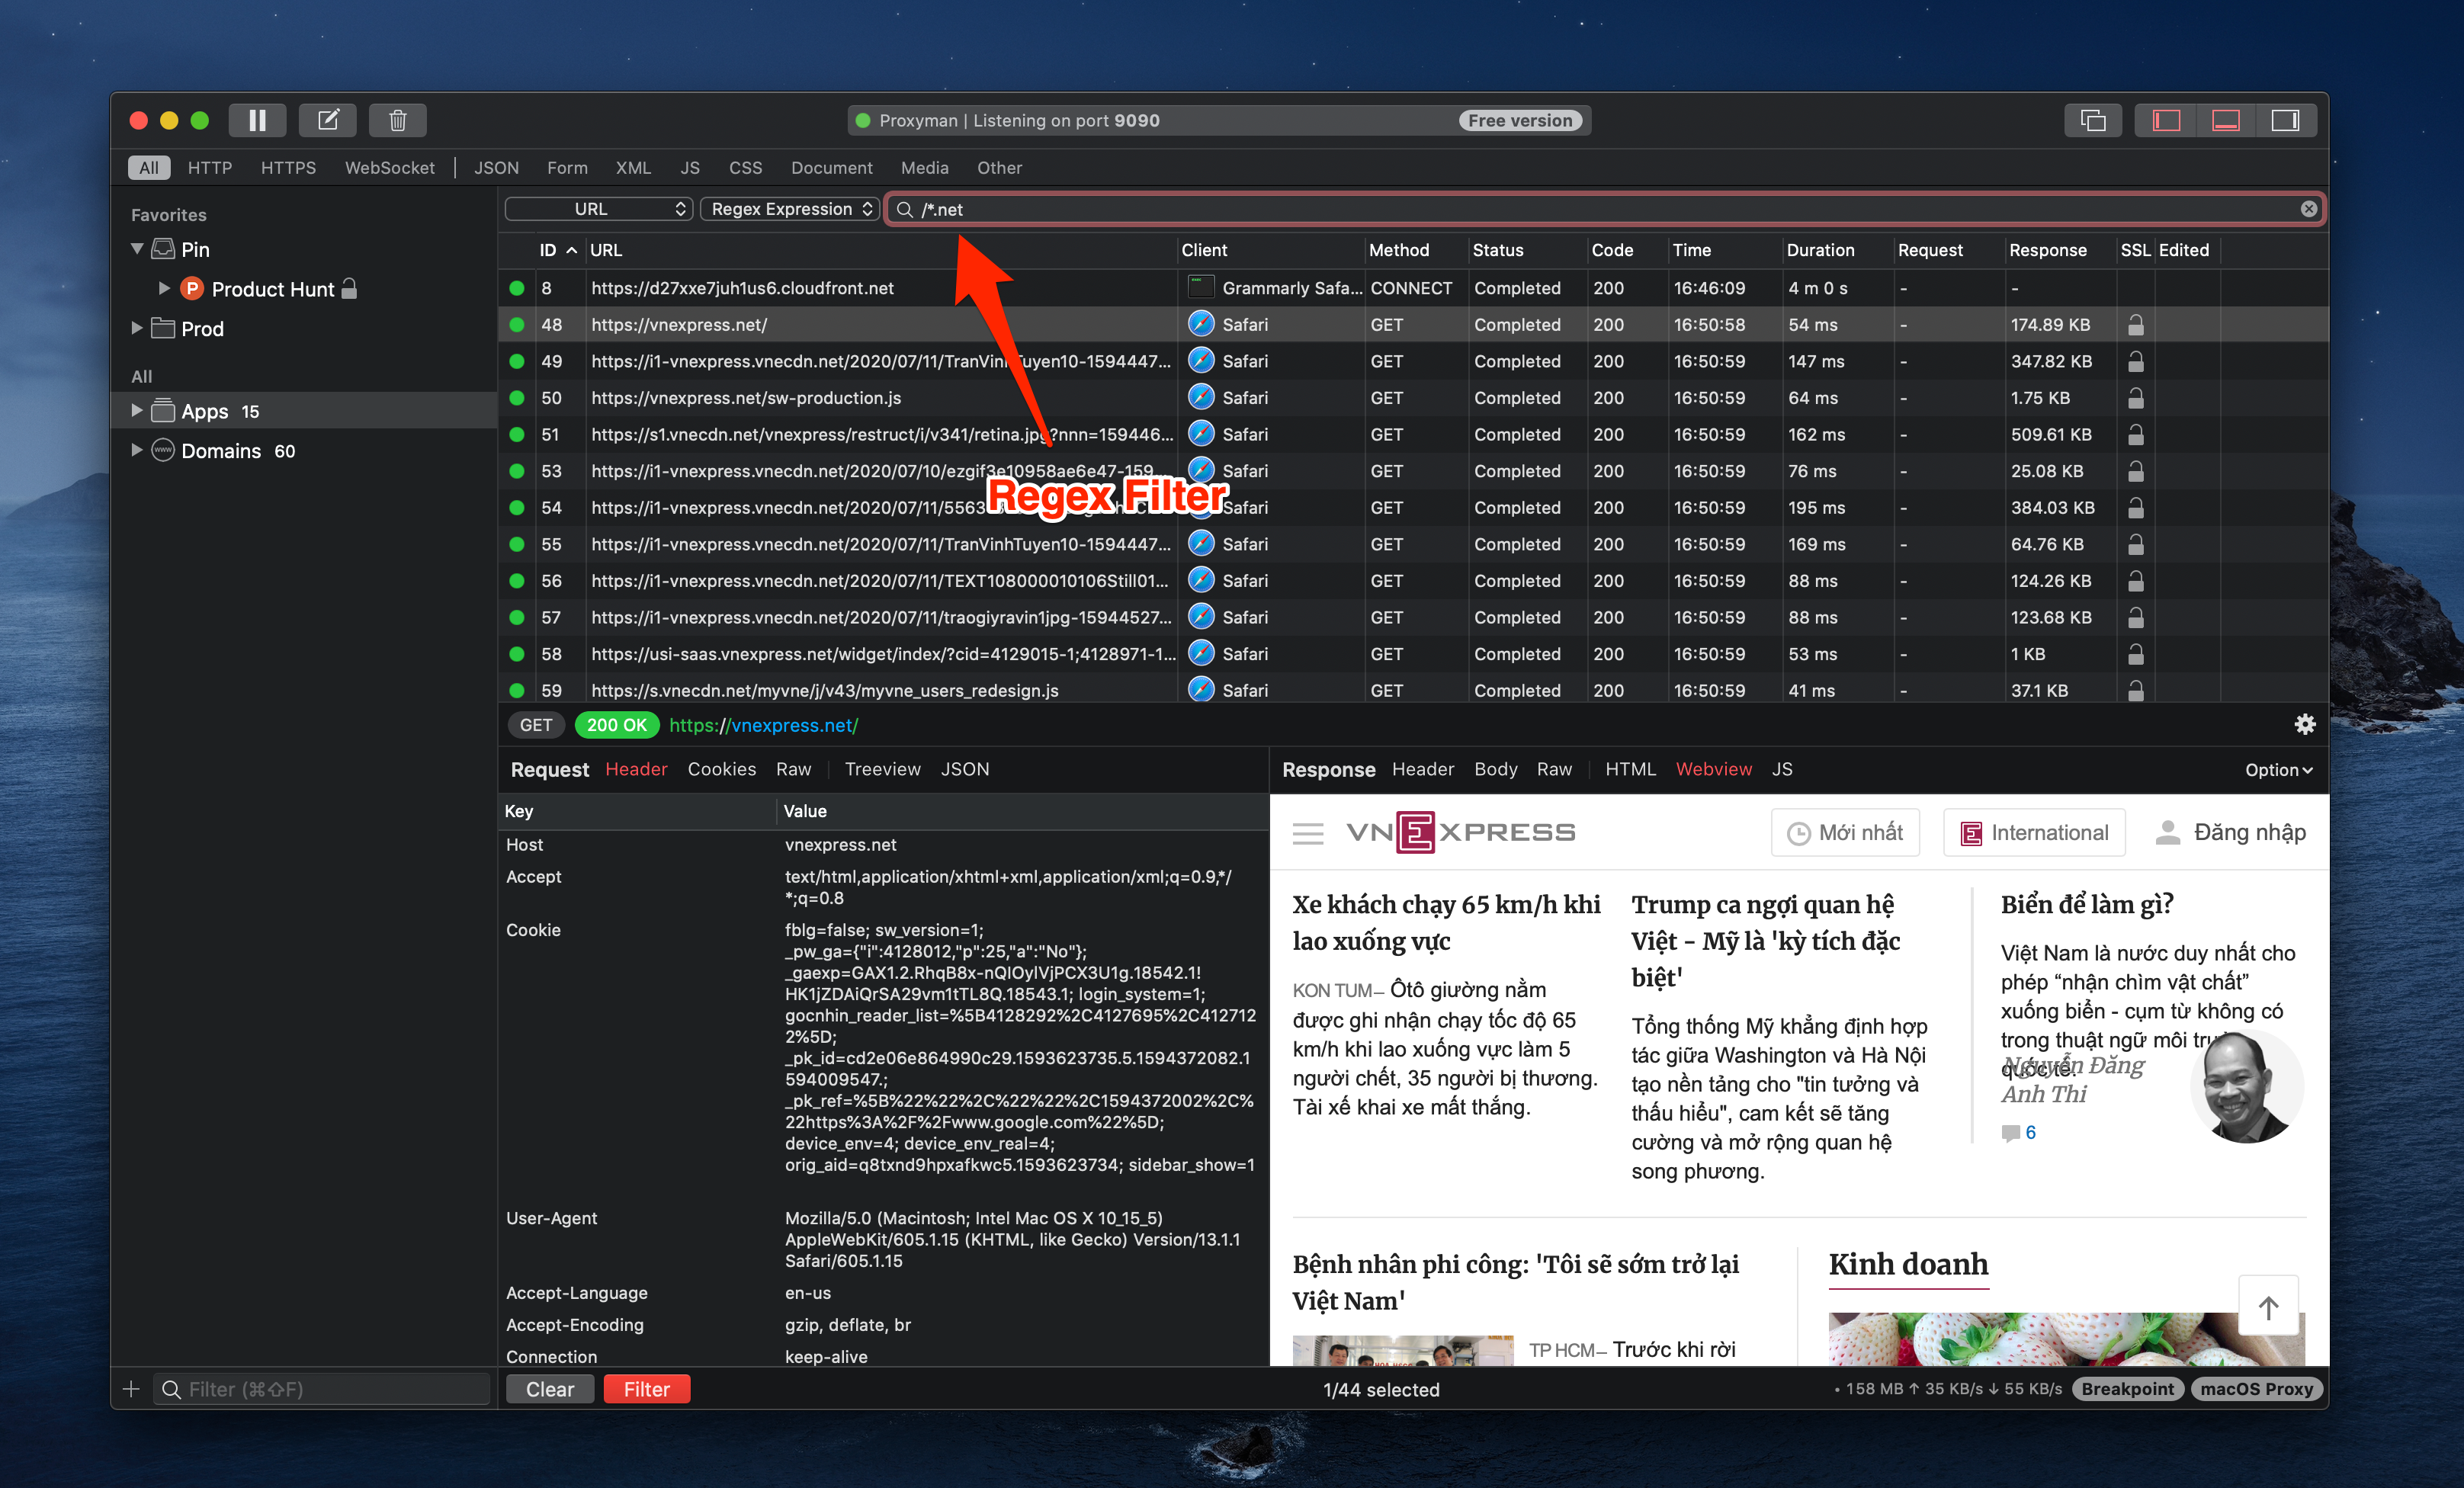Expand the Domains tree group
The width and height of the screenshot is (2464, 1488).
point(137,450)
